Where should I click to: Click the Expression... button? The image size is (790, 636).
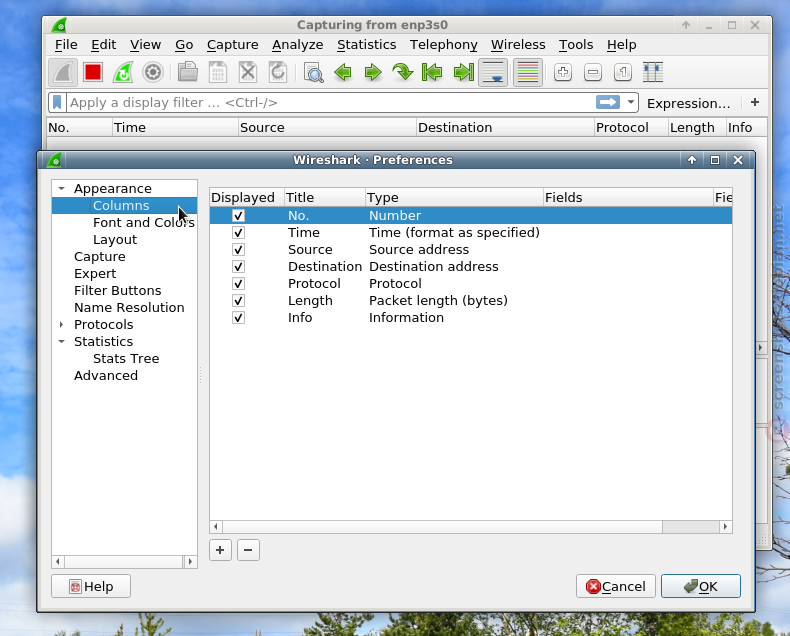click(x=688, y=103)
